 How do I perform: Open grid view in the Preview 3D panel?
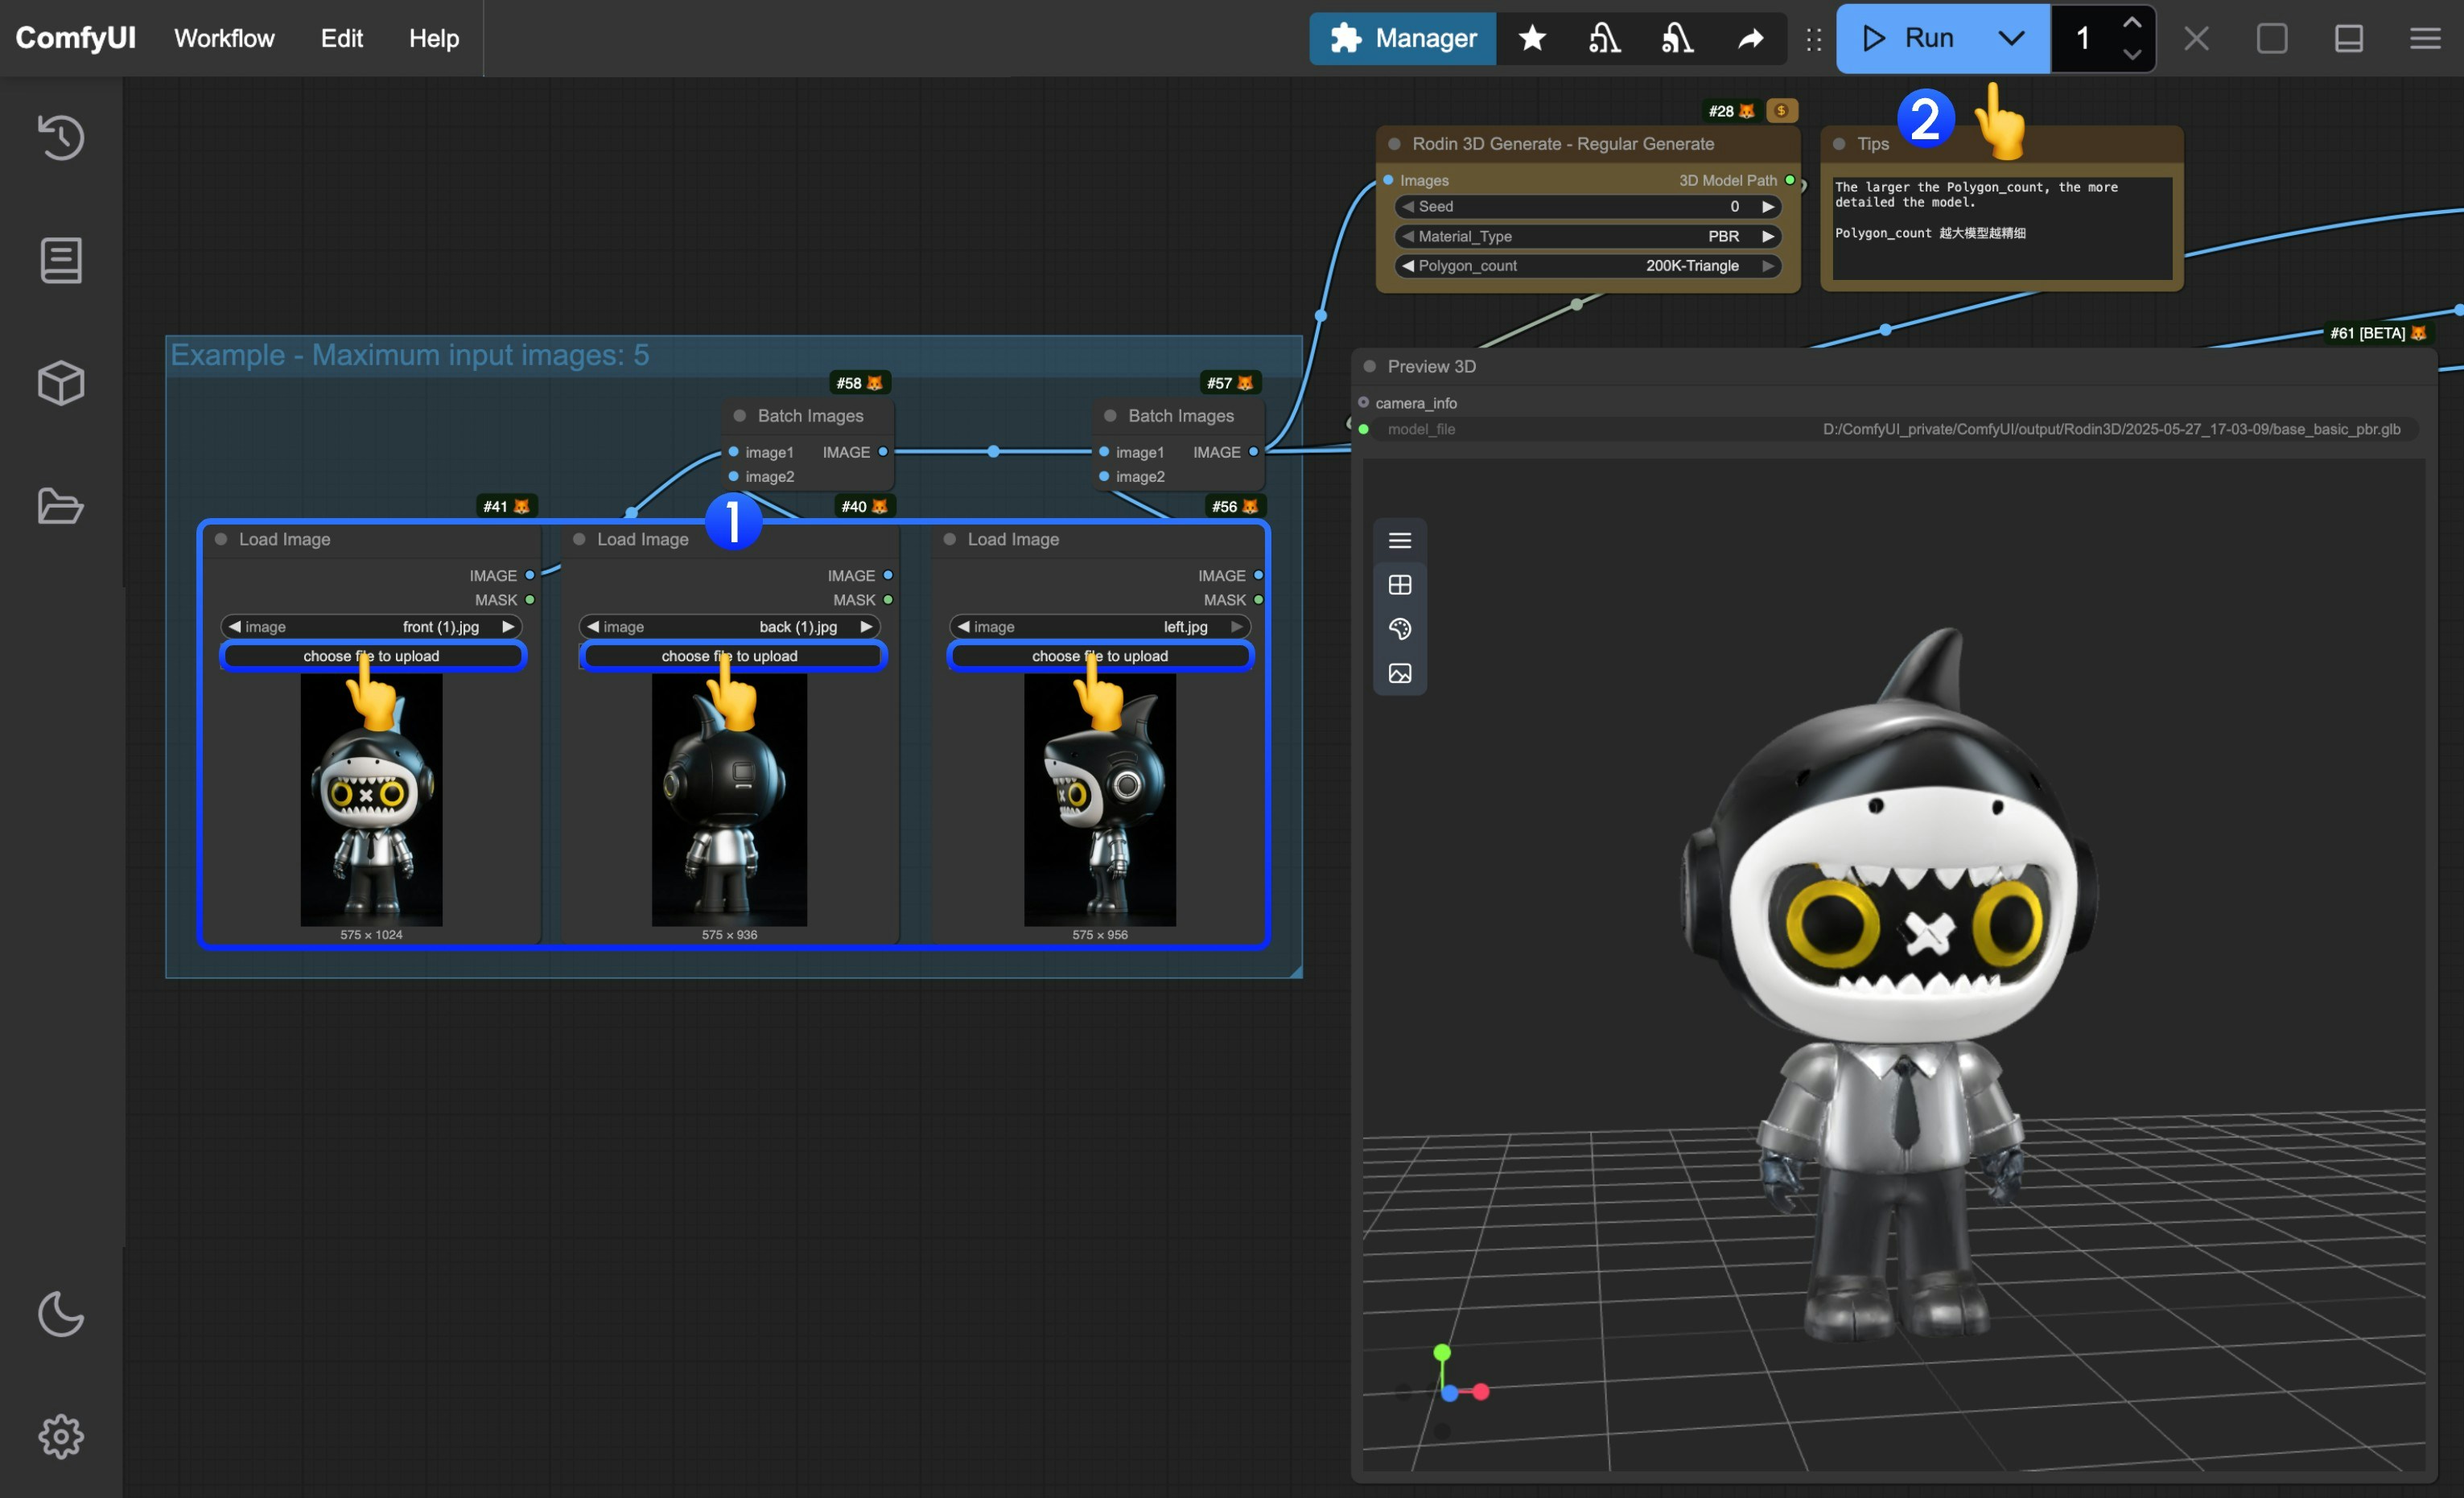click(x=1399, y=584)
